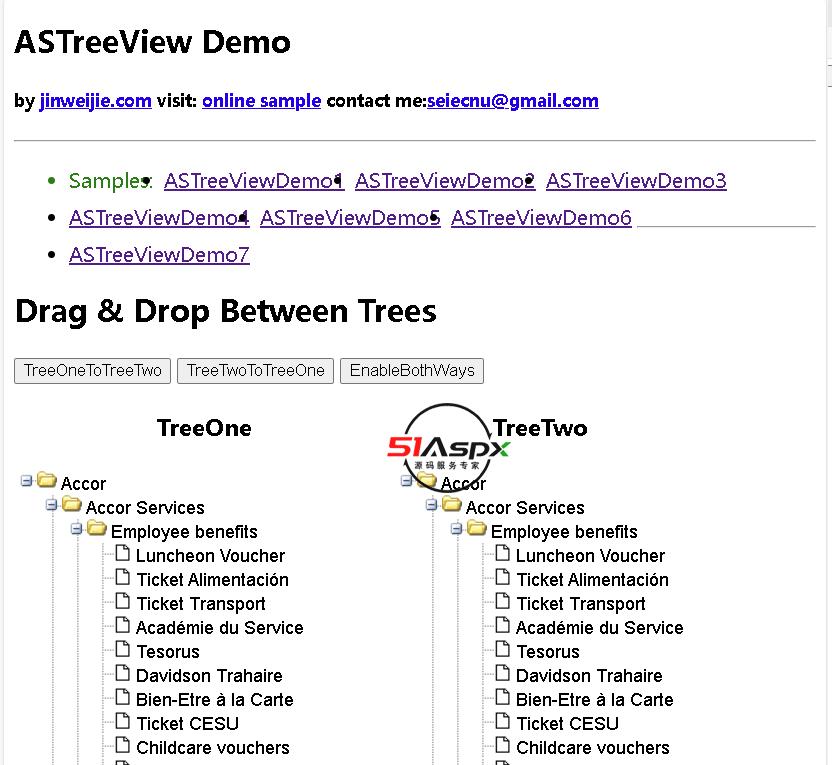The height and width of the screenshot is (765, 832).
Task: Click the EnableBothWays button
Action: pos(412,370)
